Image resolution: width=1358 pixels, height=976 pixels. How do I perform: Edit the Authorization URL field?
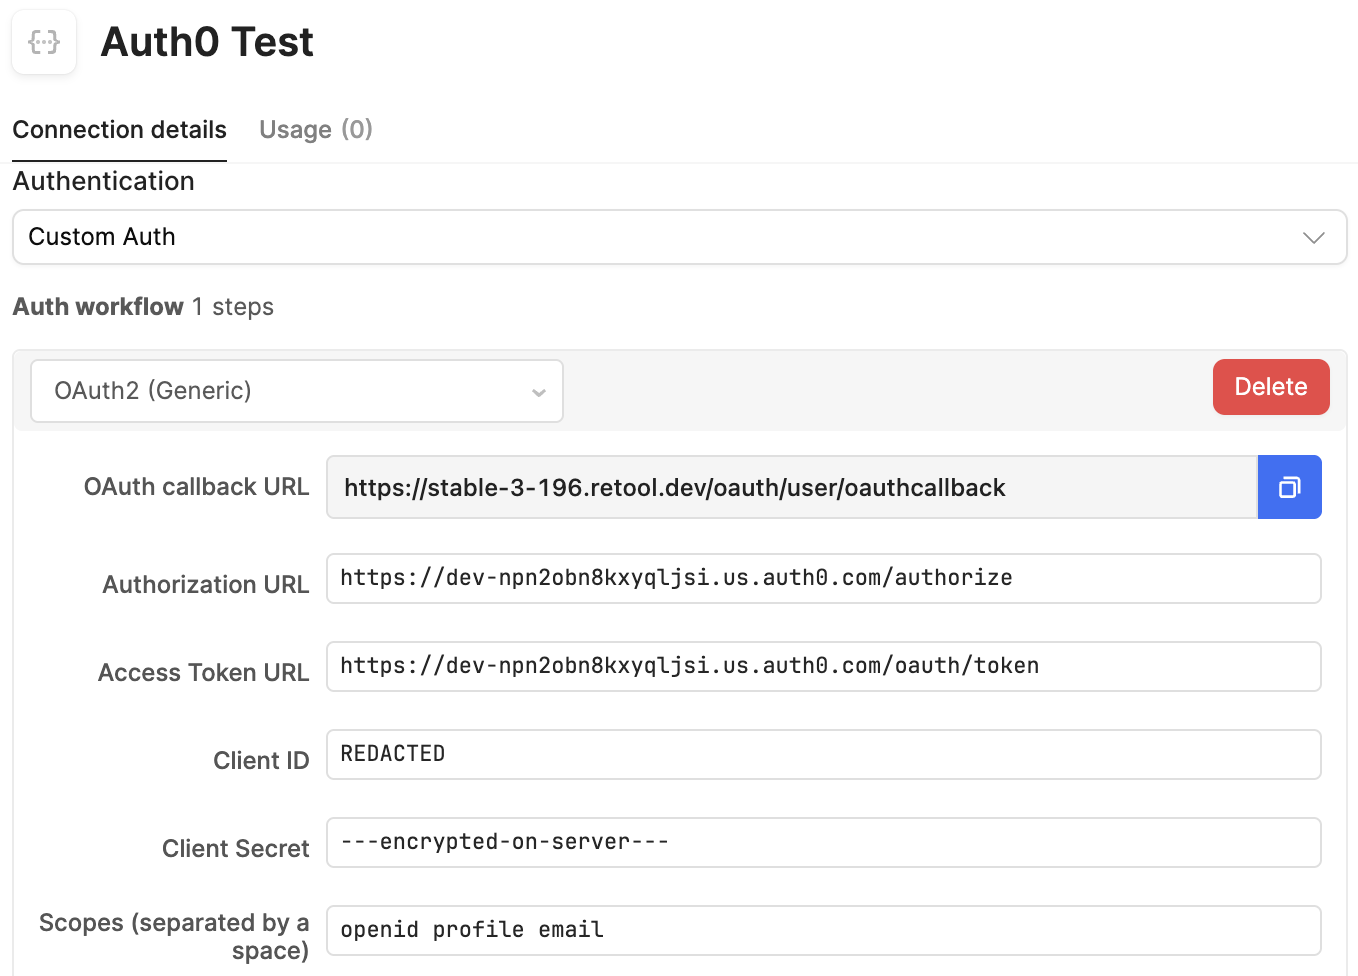click(x=824, y=578)
